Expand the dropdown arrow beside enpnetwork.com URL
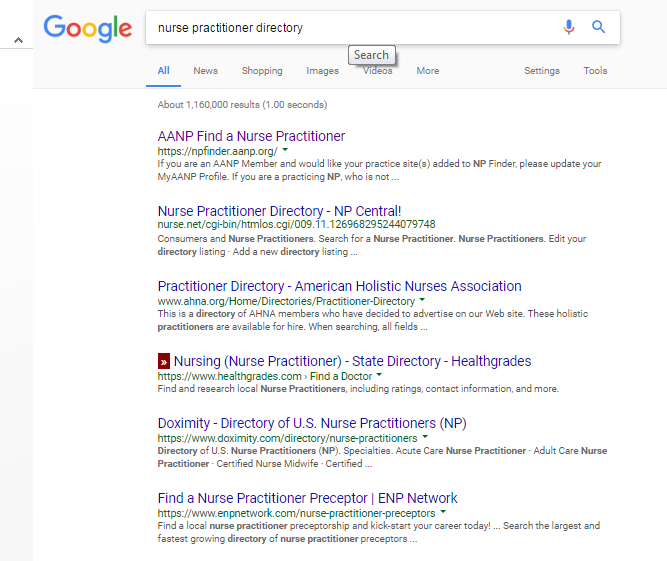This screenshot has width=667, height=561. coord(443,512)
